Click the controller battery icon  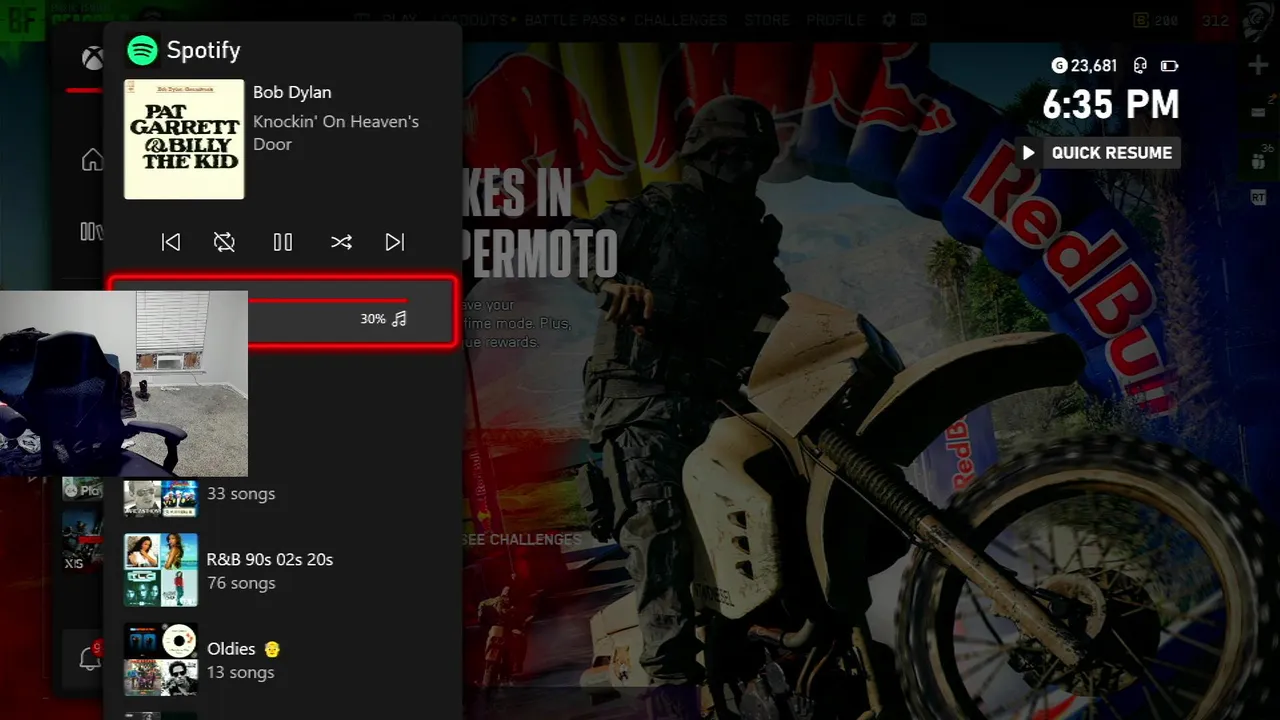click(1169, 66)
